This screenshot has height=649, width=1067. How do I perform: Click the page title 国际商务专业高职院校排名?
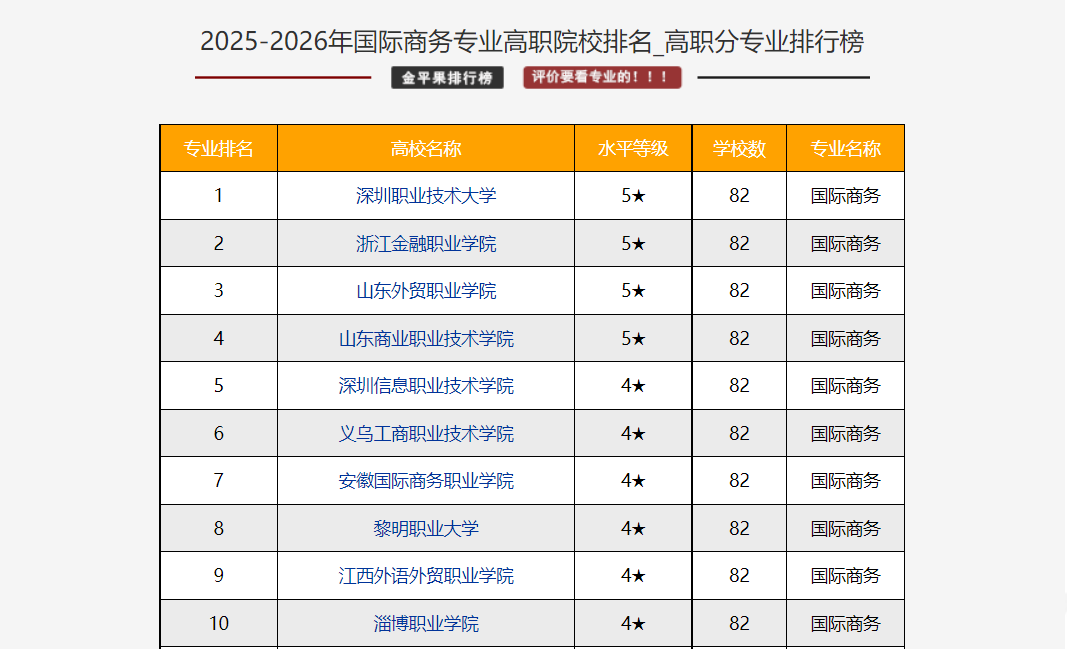pos(532,42)
